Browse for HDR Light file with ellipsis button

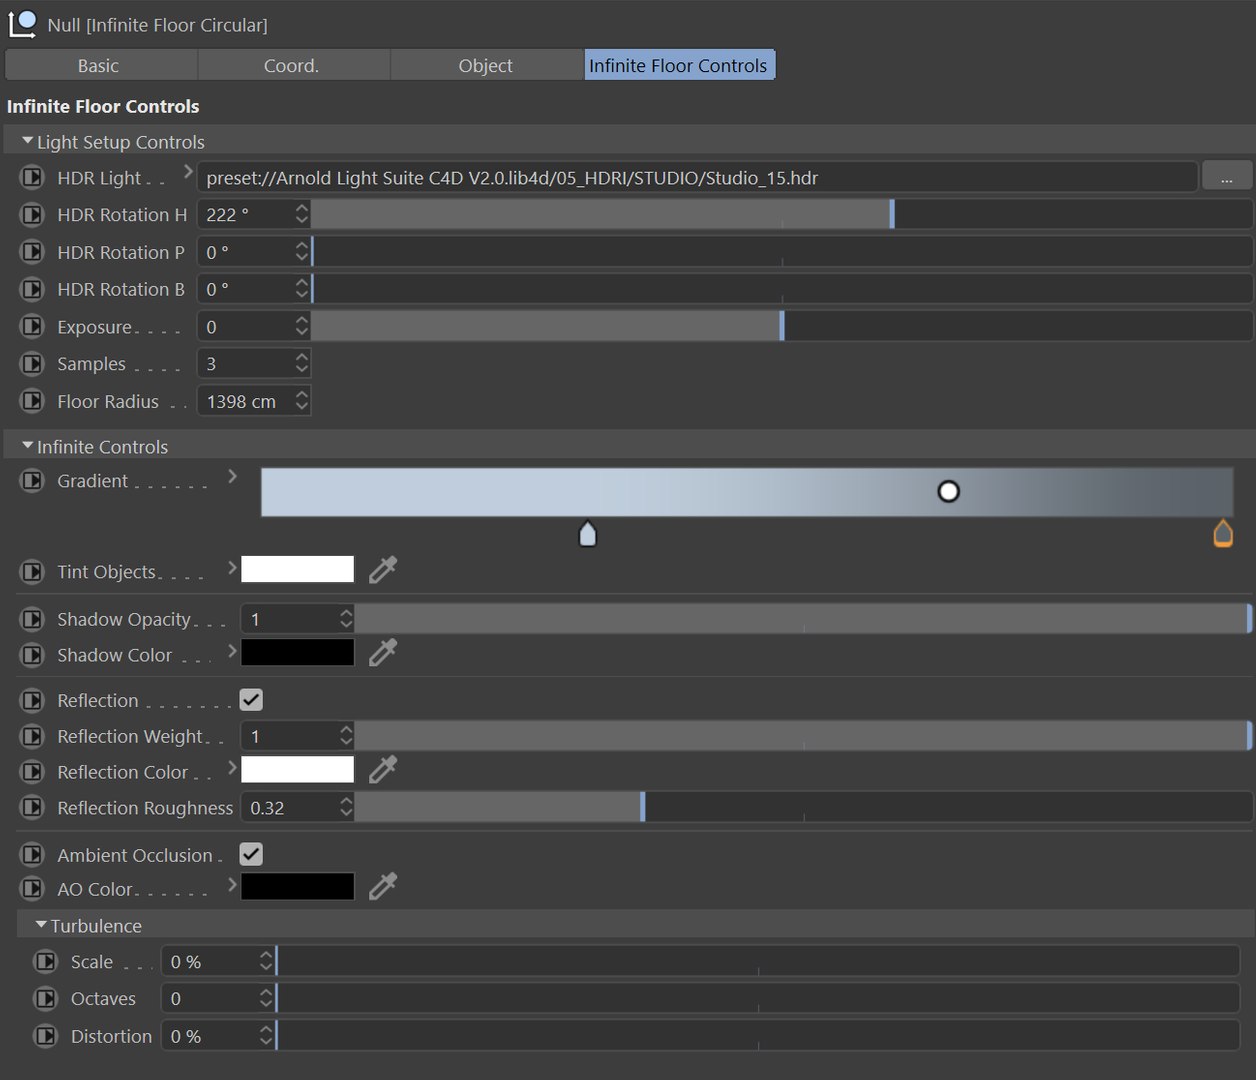(1226, 177)
